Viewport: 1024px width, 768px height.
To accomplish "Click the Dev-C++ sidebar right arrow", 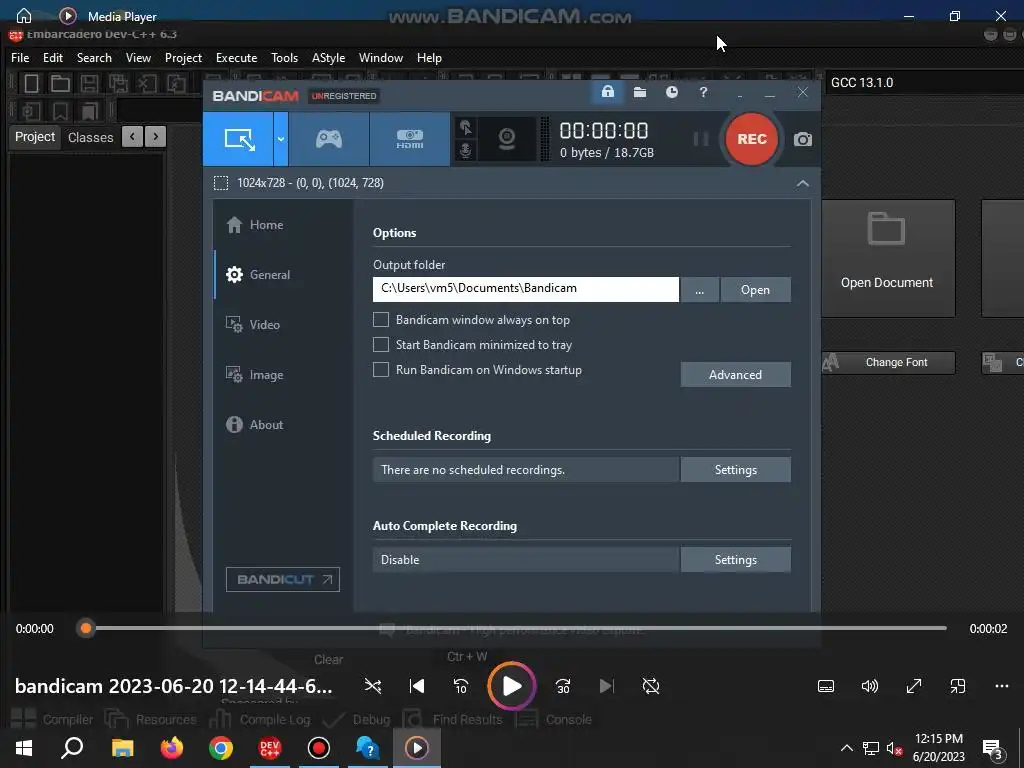I will 155,136.
